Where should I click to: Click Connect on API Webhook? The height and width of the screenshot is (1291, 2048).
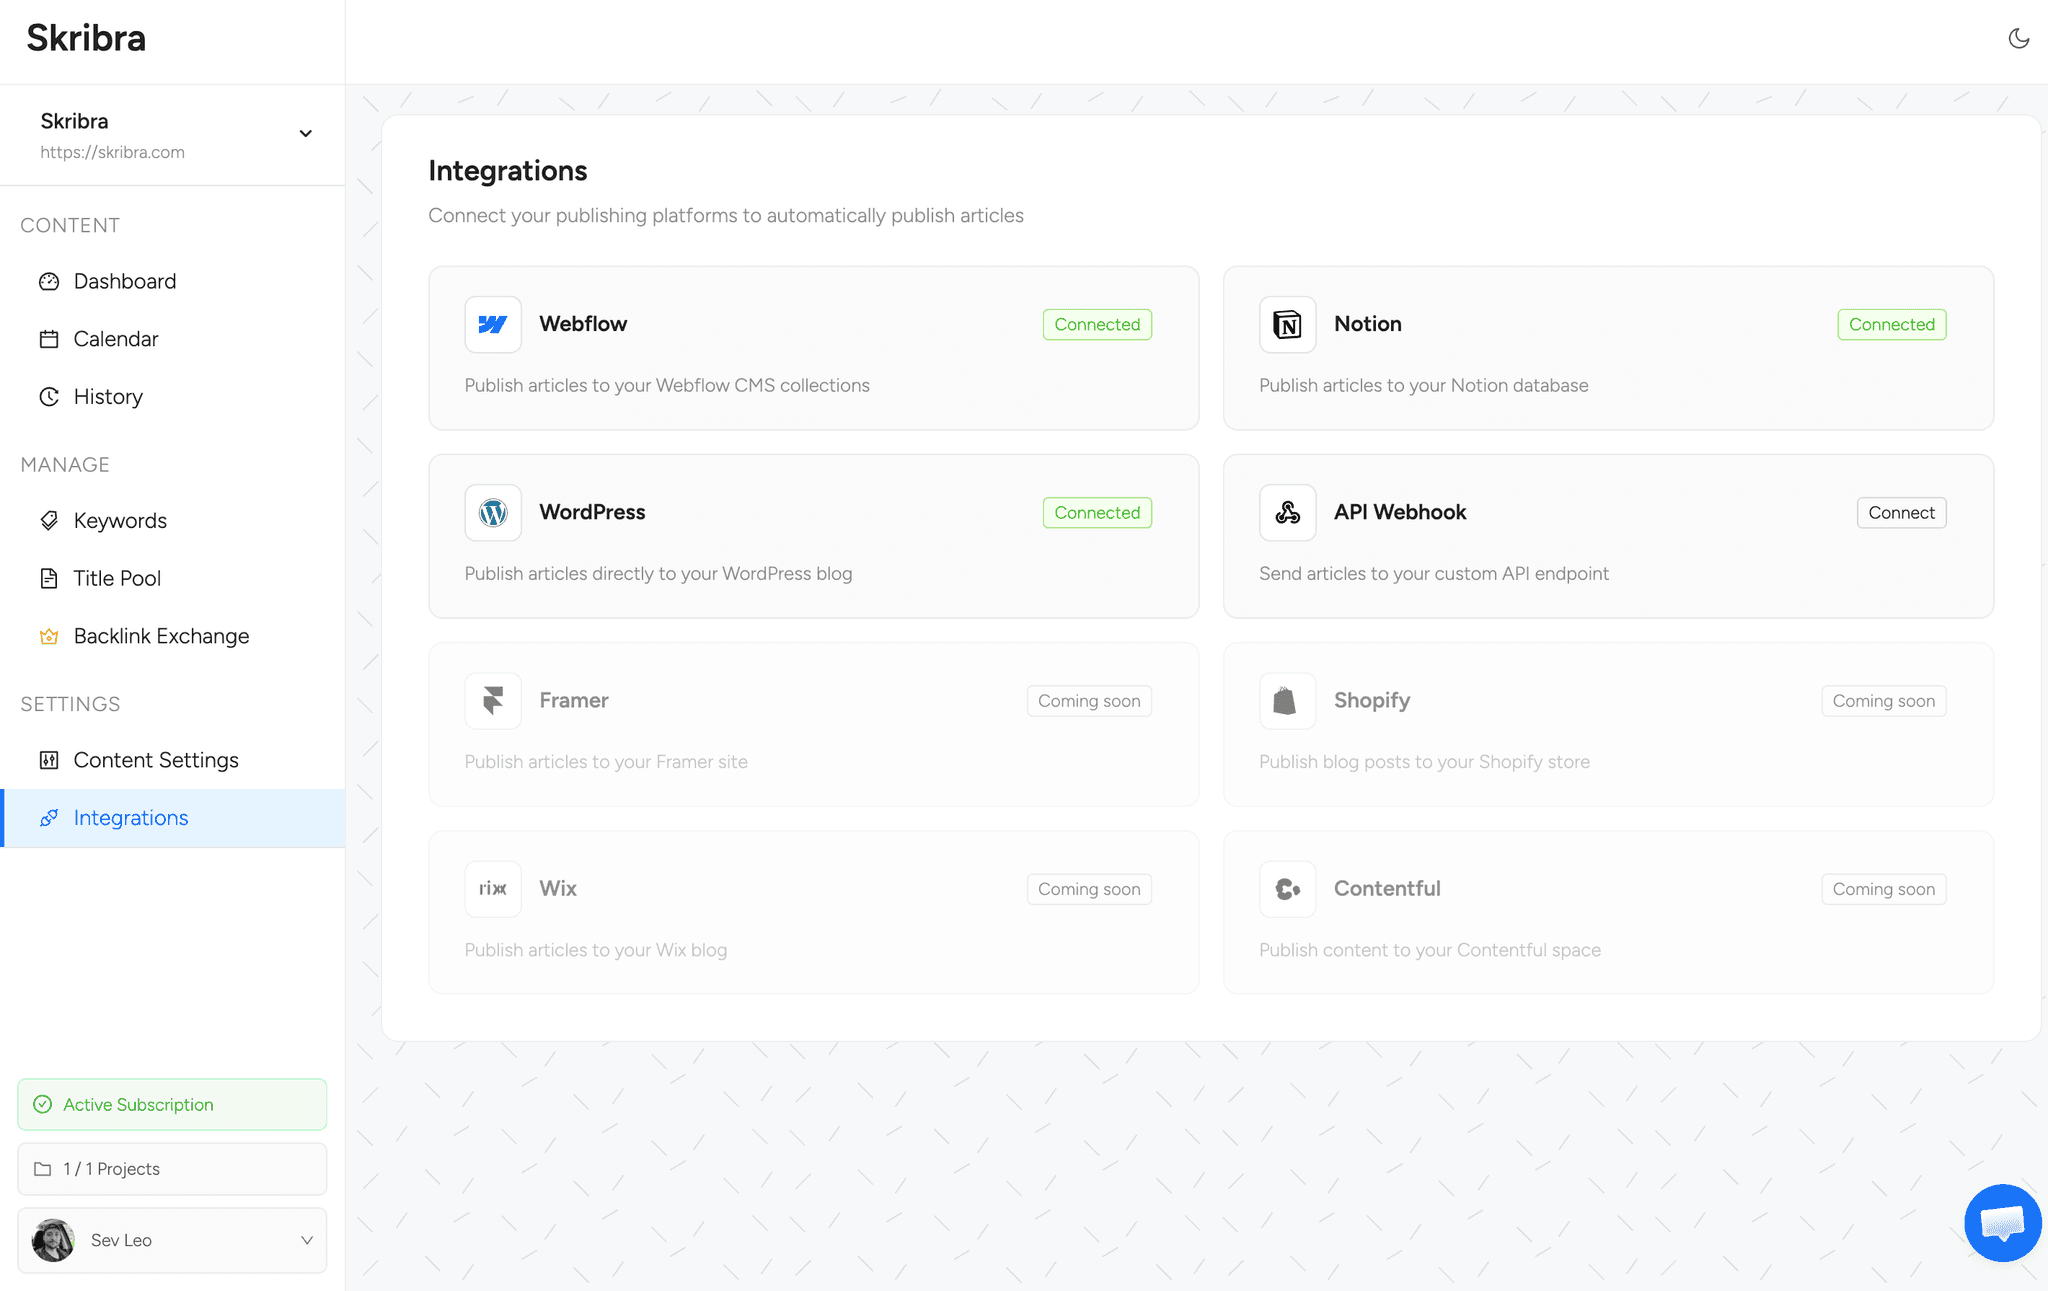click(1901, 512)
